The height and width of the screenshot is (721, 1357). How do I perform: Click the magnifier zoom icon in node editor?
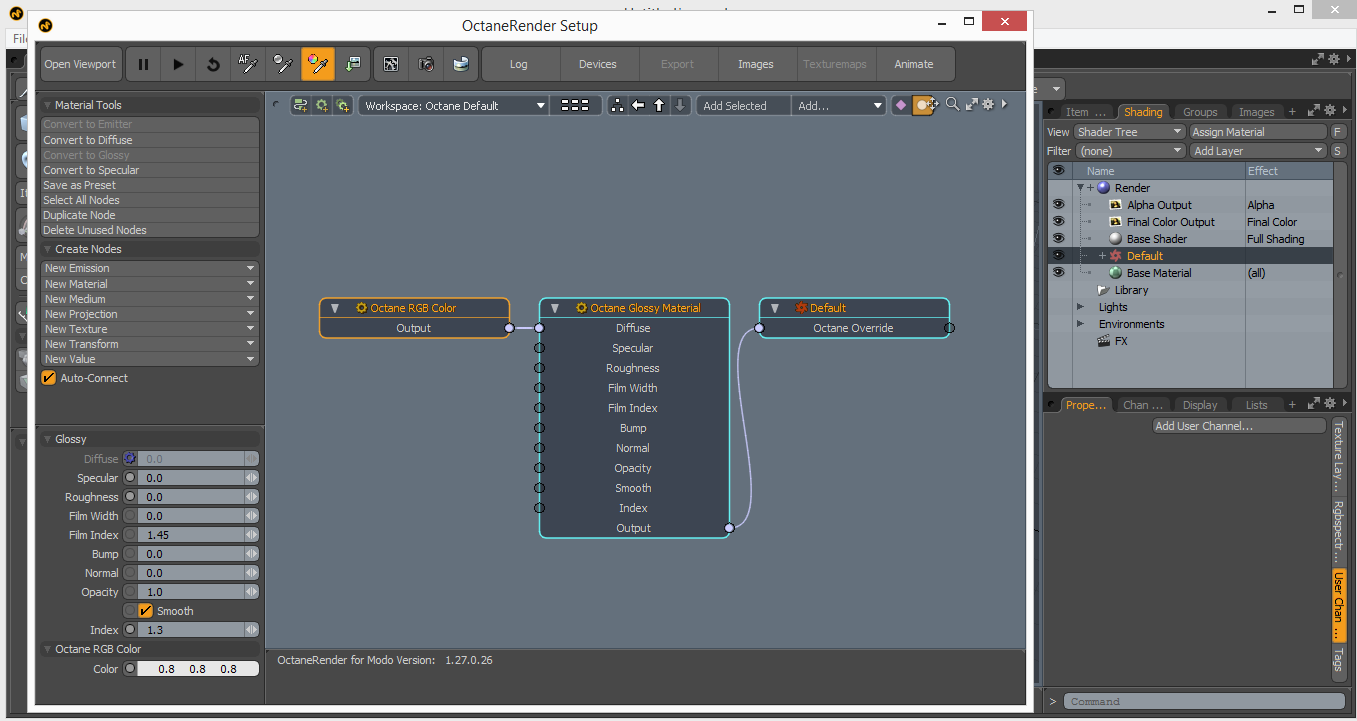pos(953,104)
